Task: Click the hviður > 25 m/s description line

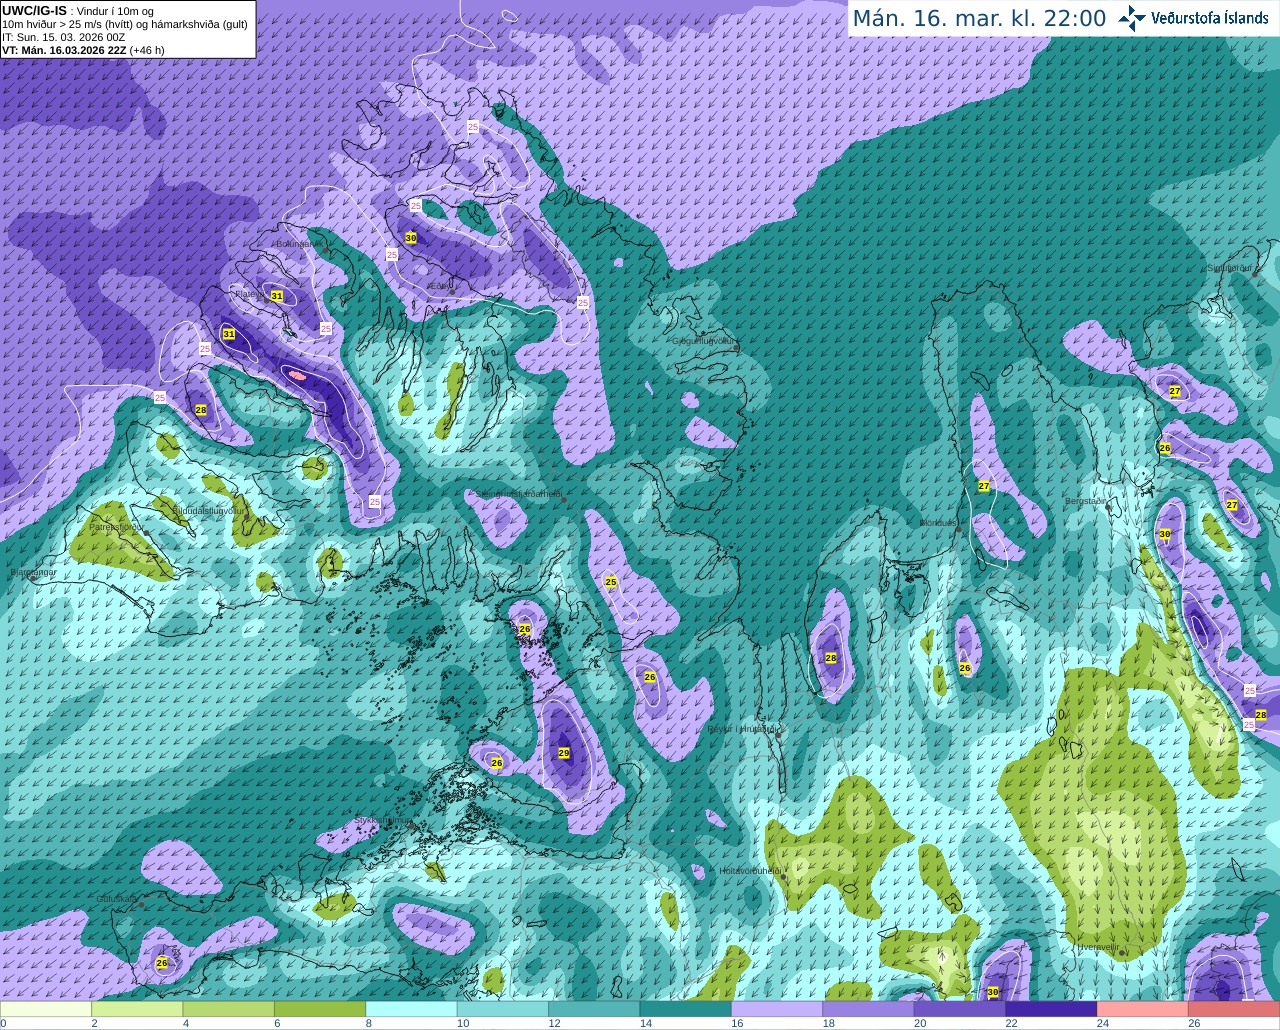Action: [x=125, y=24]
